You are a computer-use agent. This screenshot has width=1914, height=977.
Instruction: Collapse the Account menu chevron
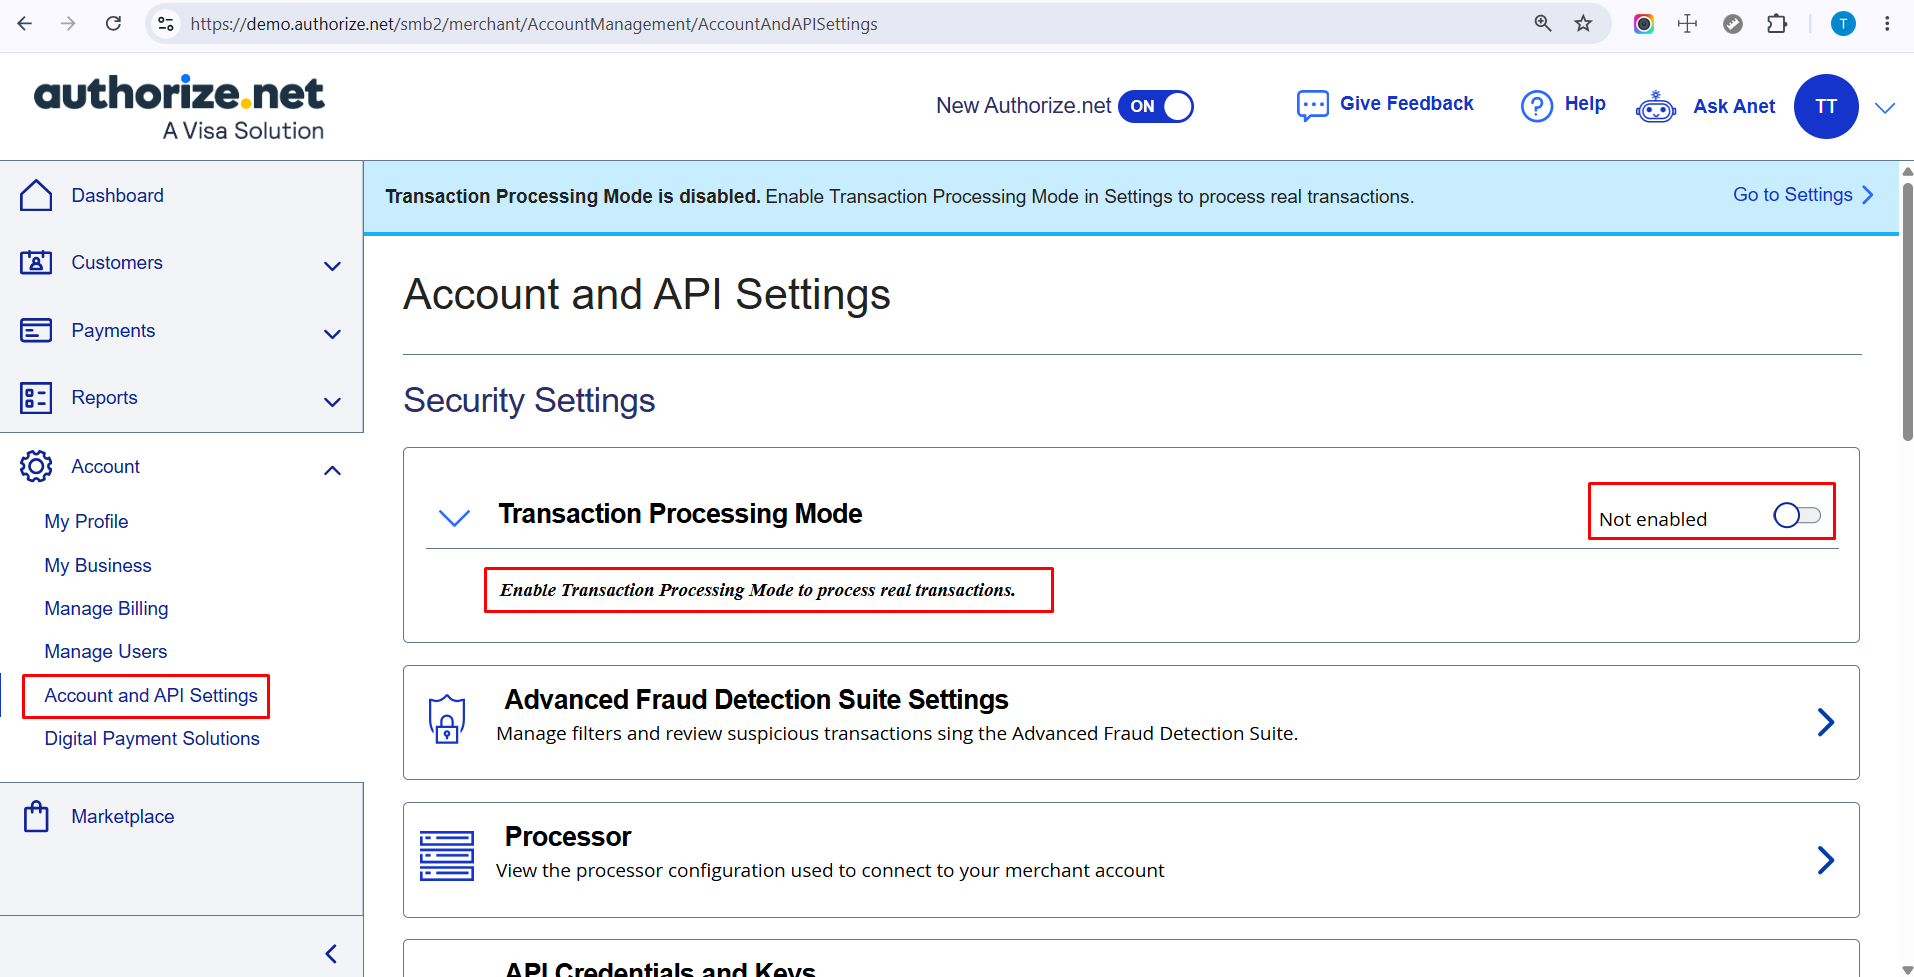(332, 470)
